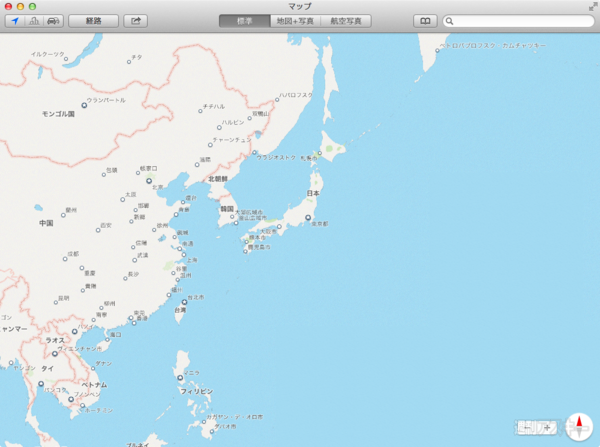Click the 鹿児島市 city label
This screenshot has height=447, width=600.
pos(259,247)
